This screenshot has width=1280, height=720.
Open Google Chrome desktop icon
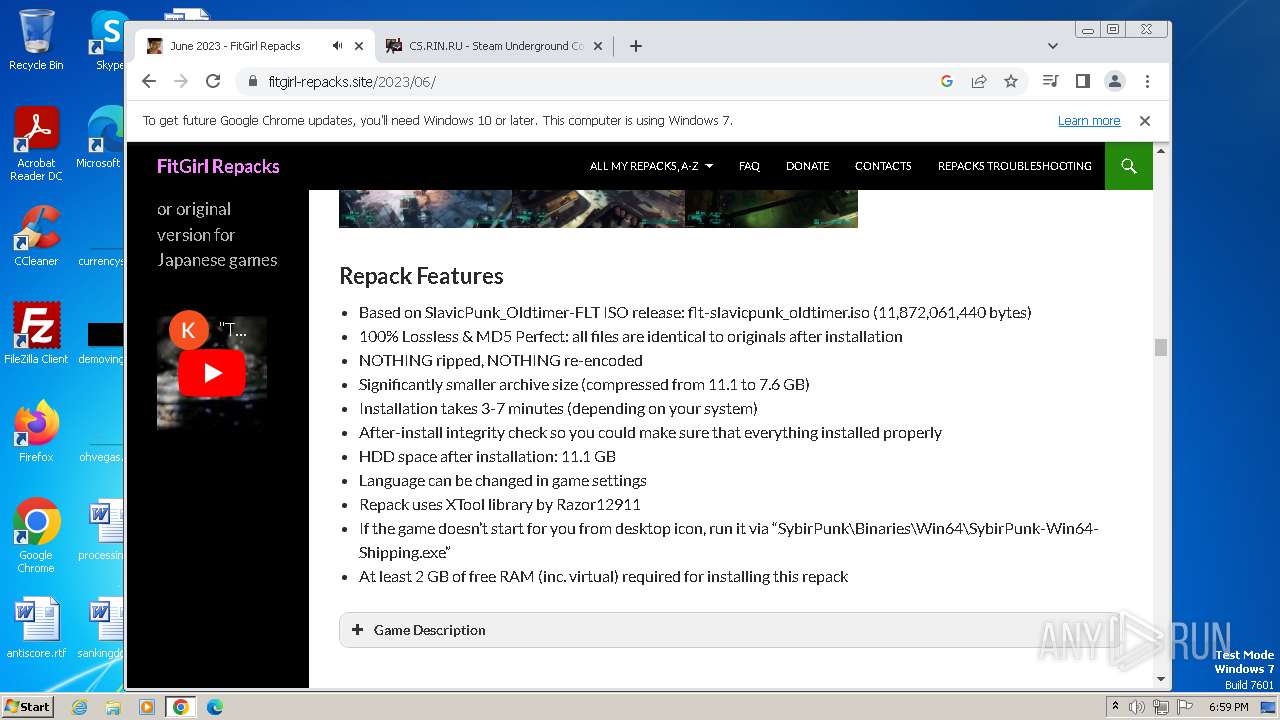point(36,536)
